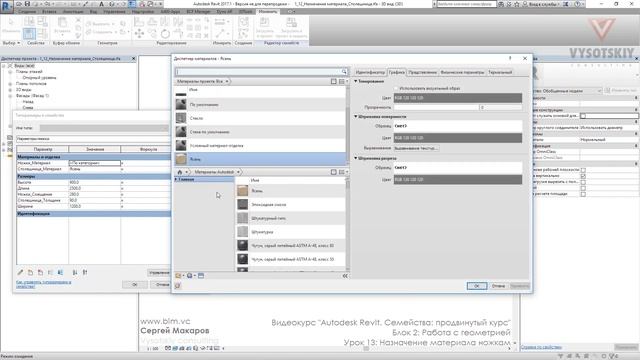This screenshot has height=360, width=640.
Task: Tick the bottom Properties palette checkbox
Action: [x=583, y=194]
